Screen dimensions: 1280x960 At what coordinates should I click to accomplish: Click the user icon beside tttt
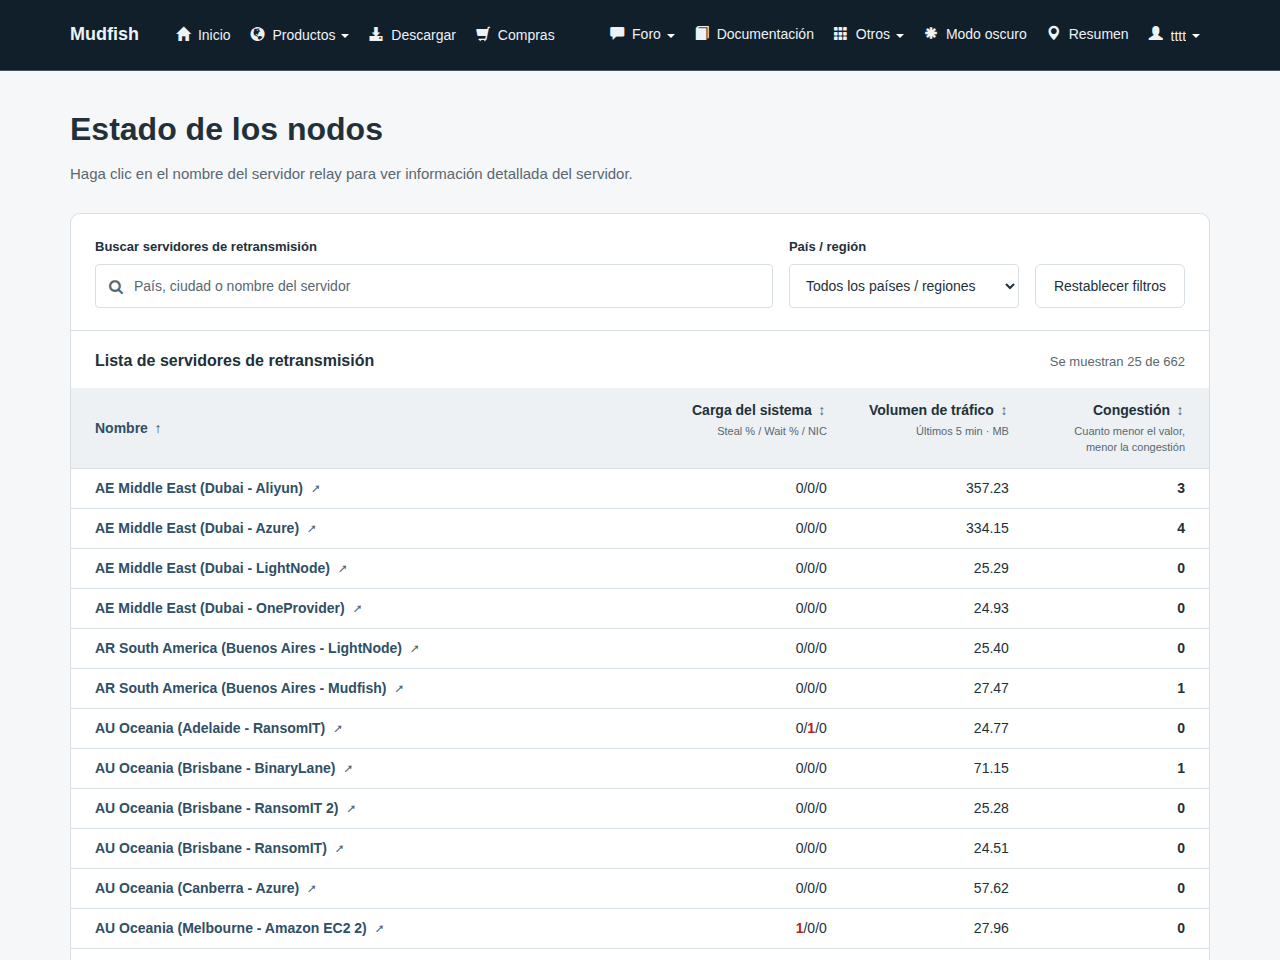click(1156, 33)
